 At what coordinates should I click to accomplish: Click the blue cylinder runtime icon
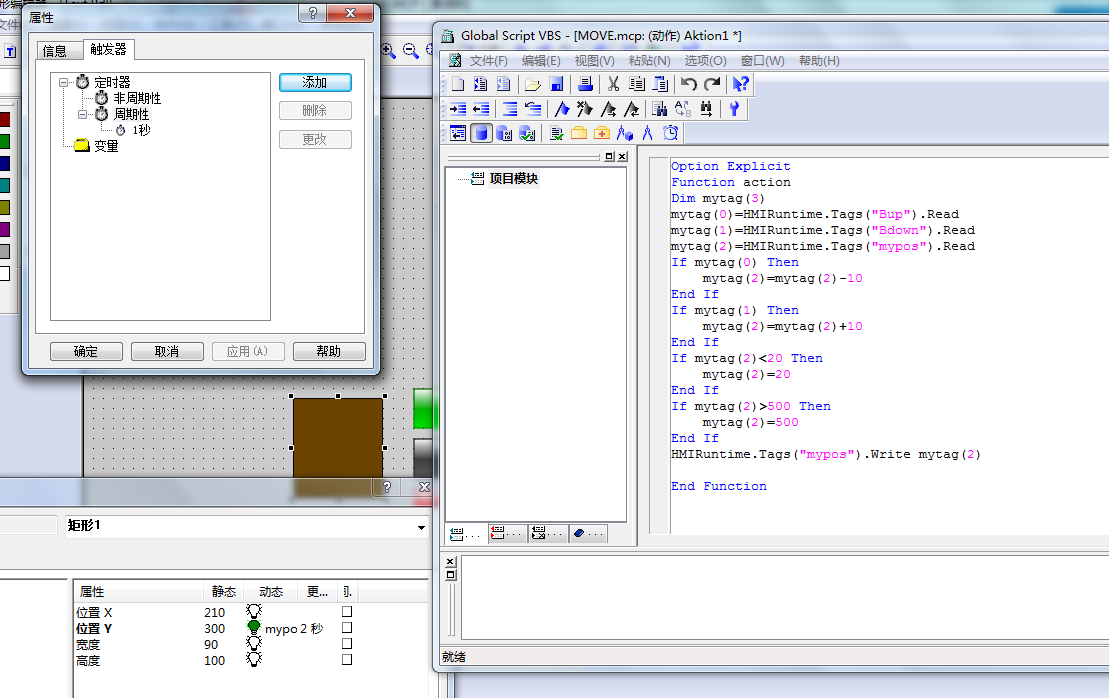pos(481,133)
